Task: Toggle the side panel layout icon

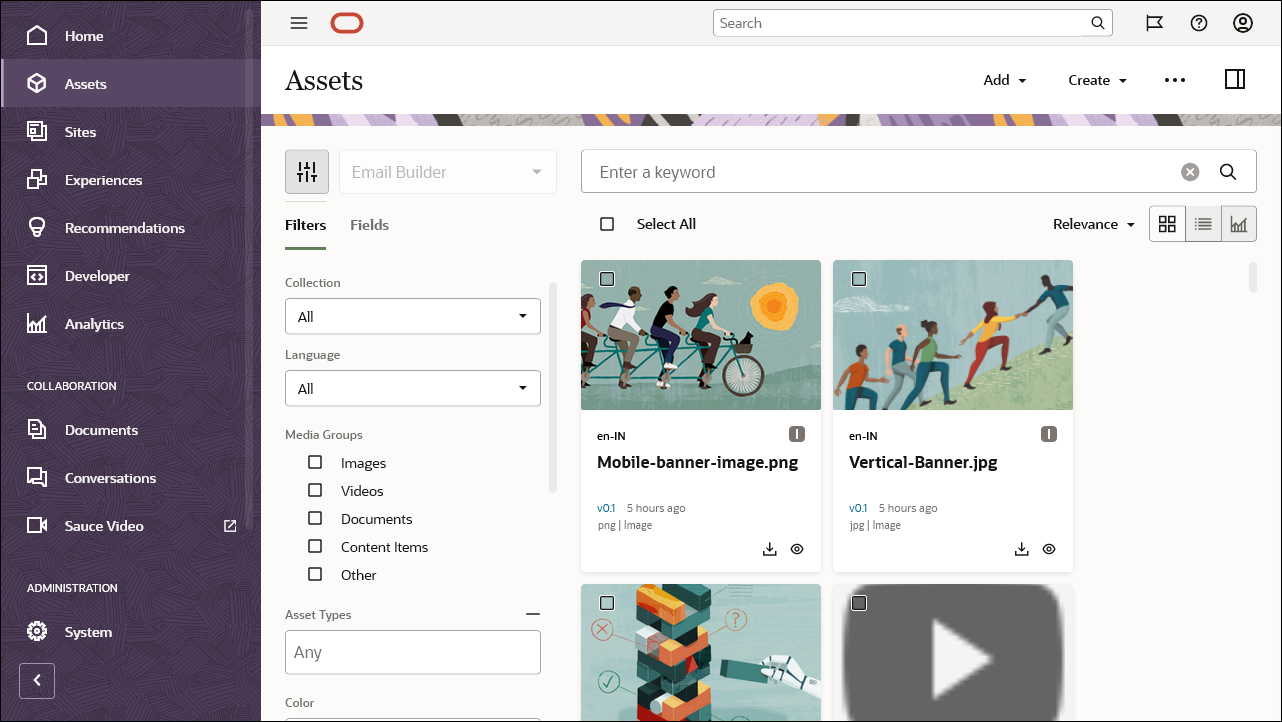Action: [1235, 78]
